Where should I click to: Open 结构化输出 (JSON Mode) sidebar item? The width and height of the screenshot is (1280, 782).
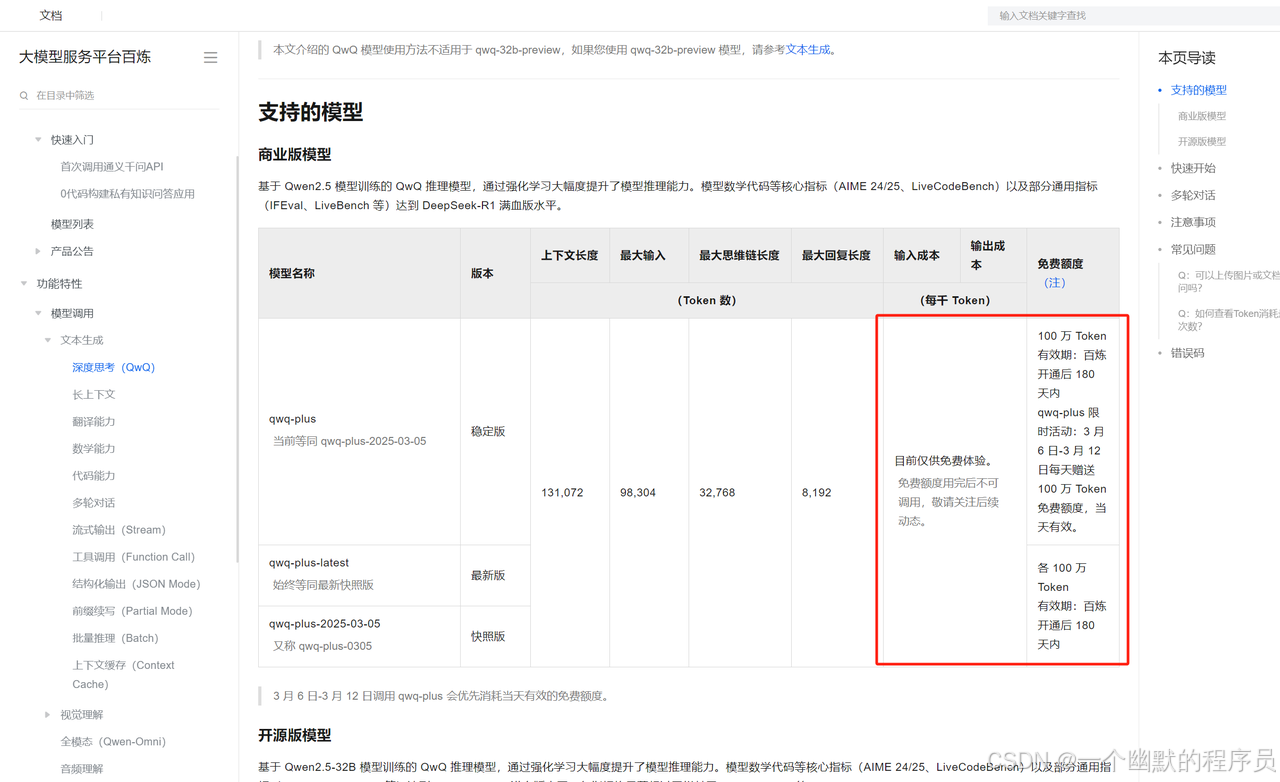tap(136, 584)
